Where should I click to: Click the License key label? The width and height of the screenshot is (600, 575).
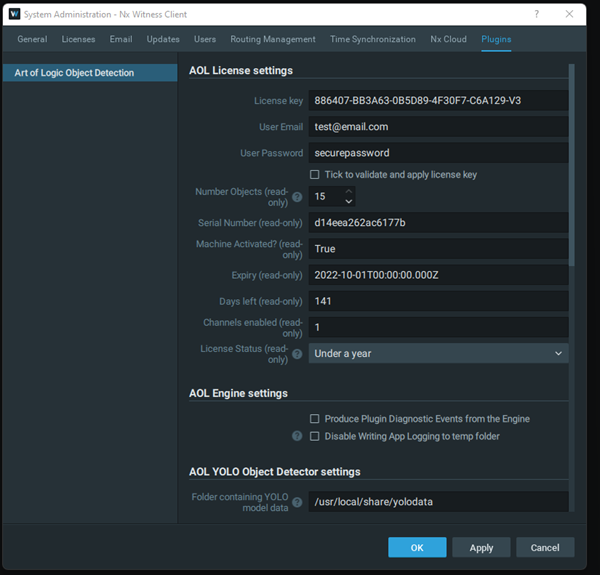[279, 101]
